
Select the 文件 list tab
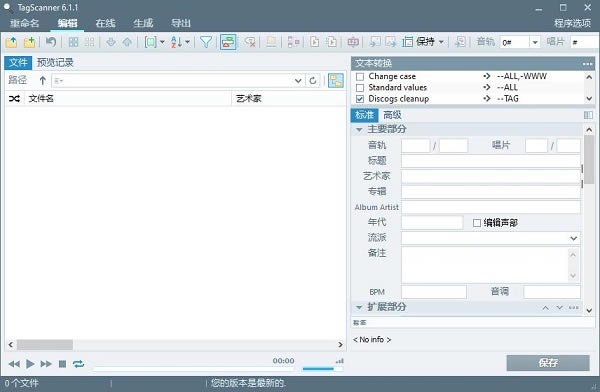click(x=18, y=63)
